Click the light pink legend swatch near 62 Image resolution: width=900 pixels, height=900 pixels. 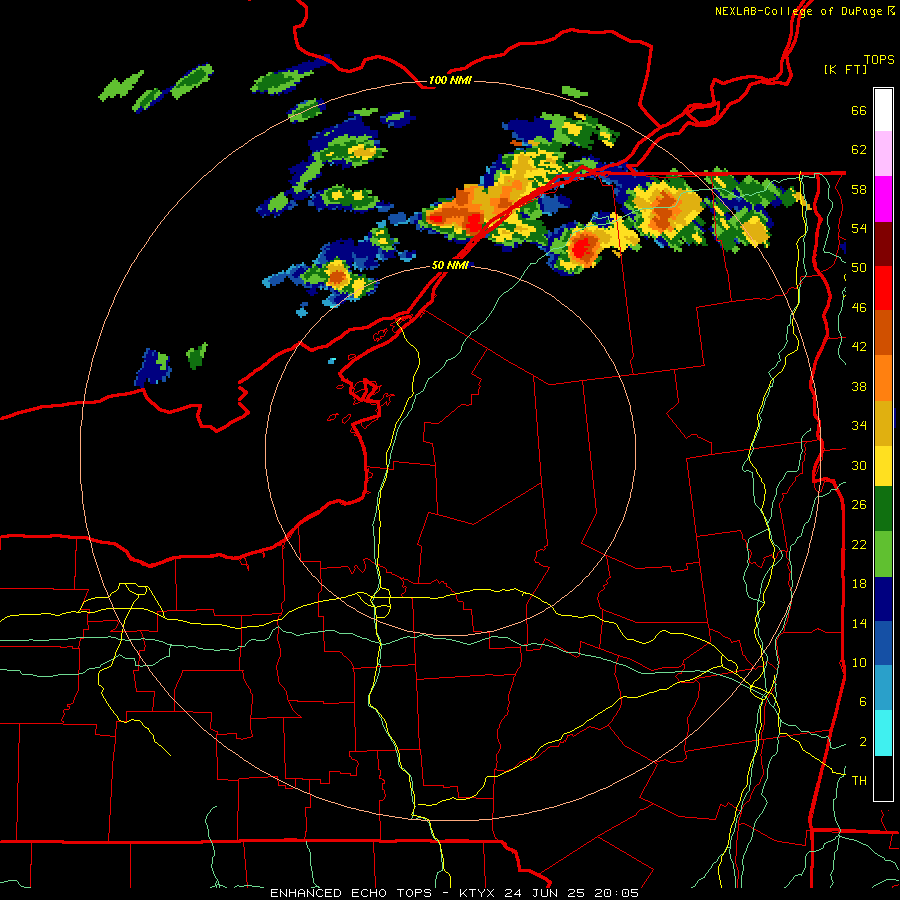click(x=883, y=154)
